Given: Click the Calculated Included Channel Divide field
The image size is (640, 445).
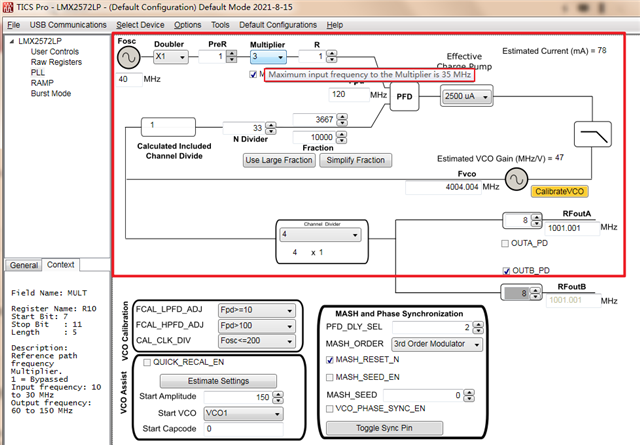Looking at the screenshot, I should (168, 127).
